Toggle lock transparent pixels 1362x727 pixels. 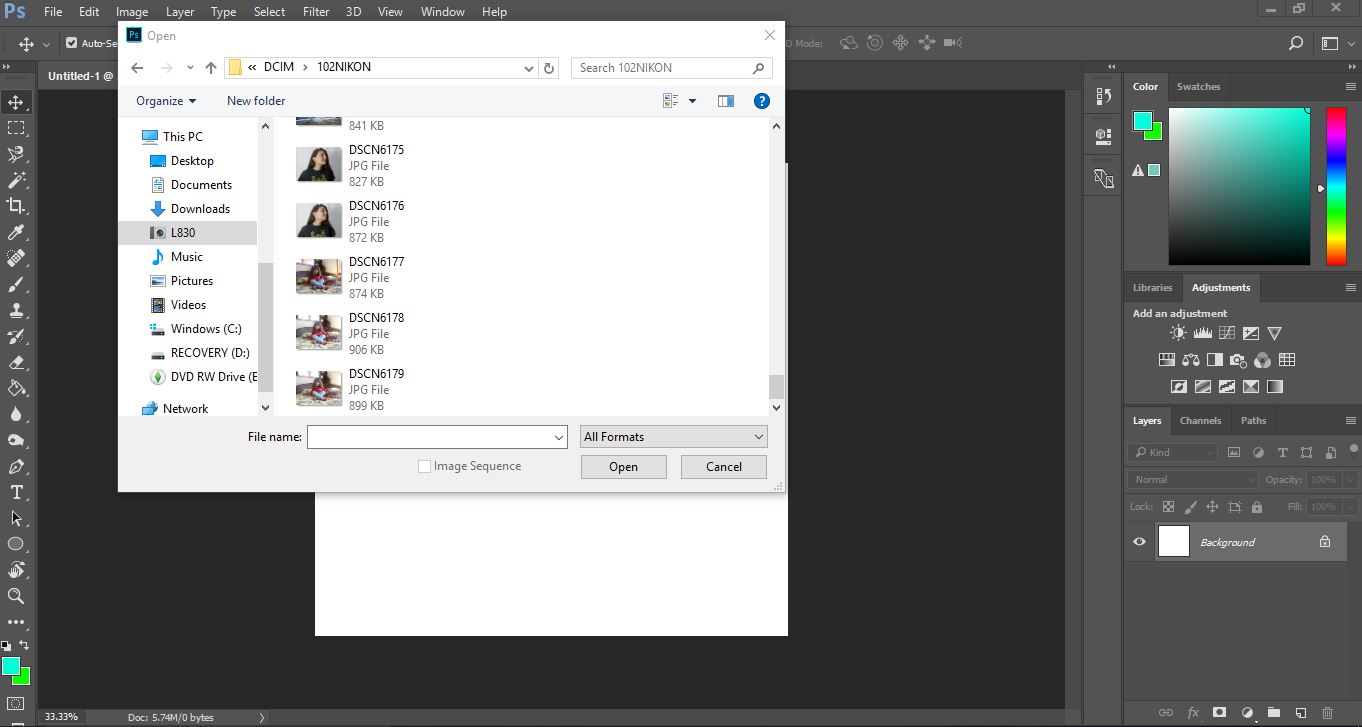pos(1168,507)
